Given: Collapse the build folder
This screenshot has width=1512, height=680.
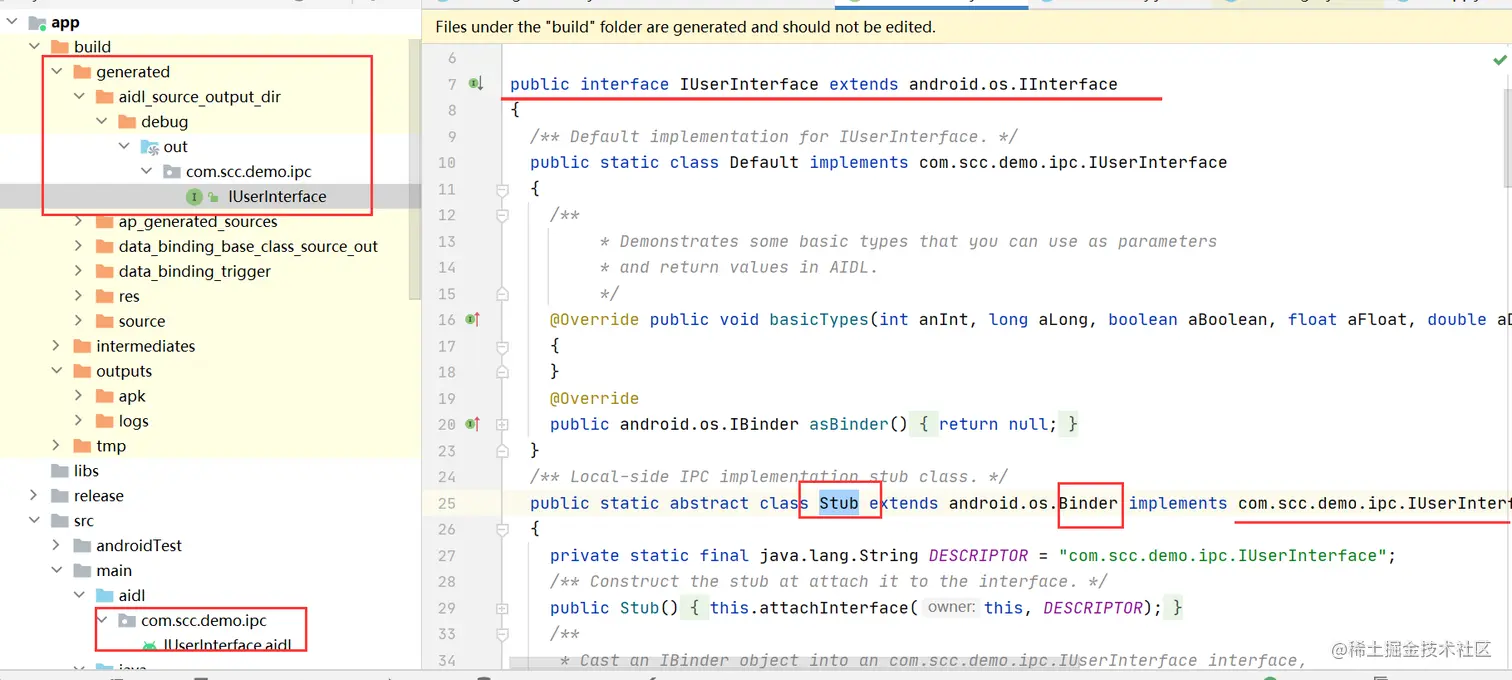Looking at the screenshot, I should 35,47.
